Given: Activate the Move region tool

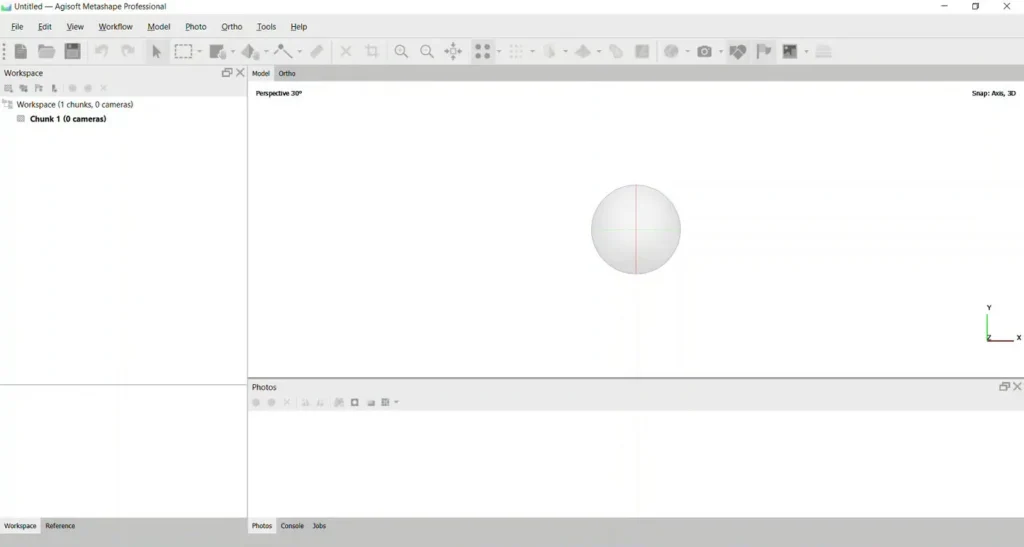Looking at the screenshot, I should tap(217, 51).
